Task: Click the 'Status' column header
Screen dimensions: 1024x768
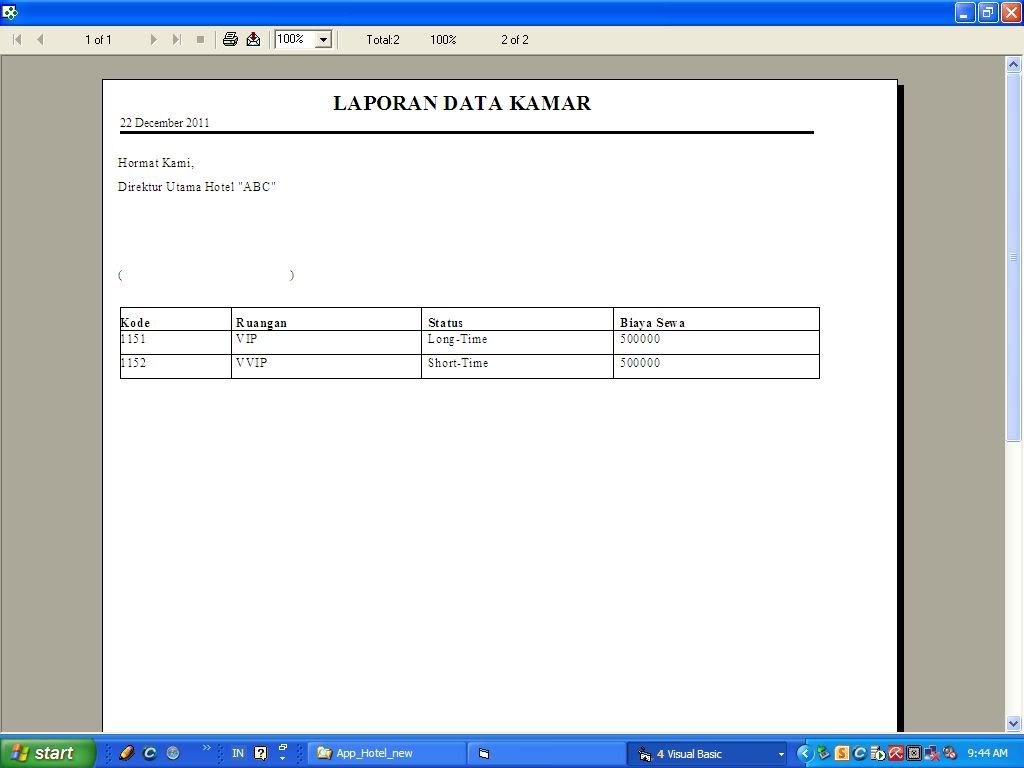Action: tap(445, 323)
